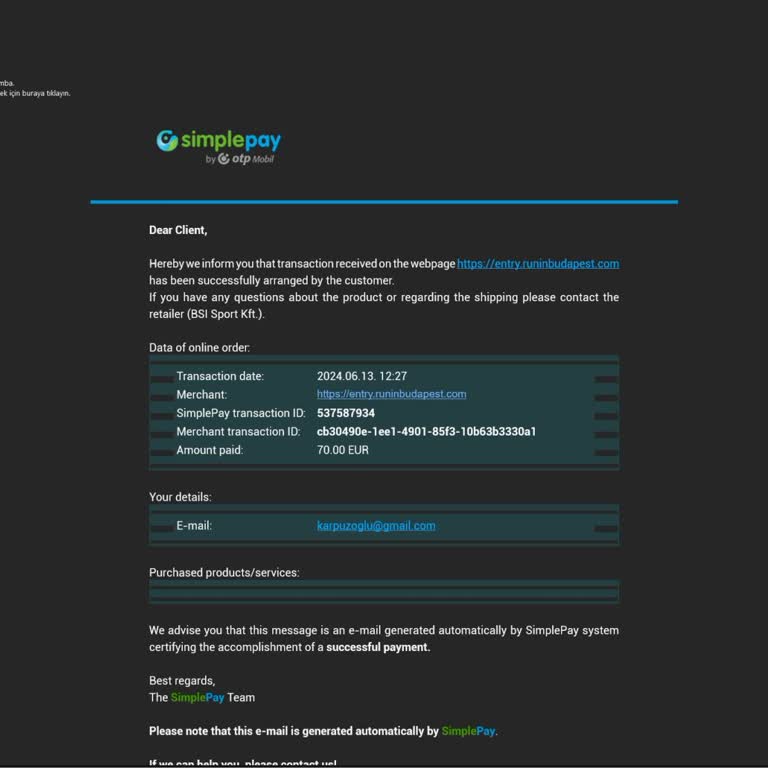Click the "Transaction date:" label

click(220, 376)
